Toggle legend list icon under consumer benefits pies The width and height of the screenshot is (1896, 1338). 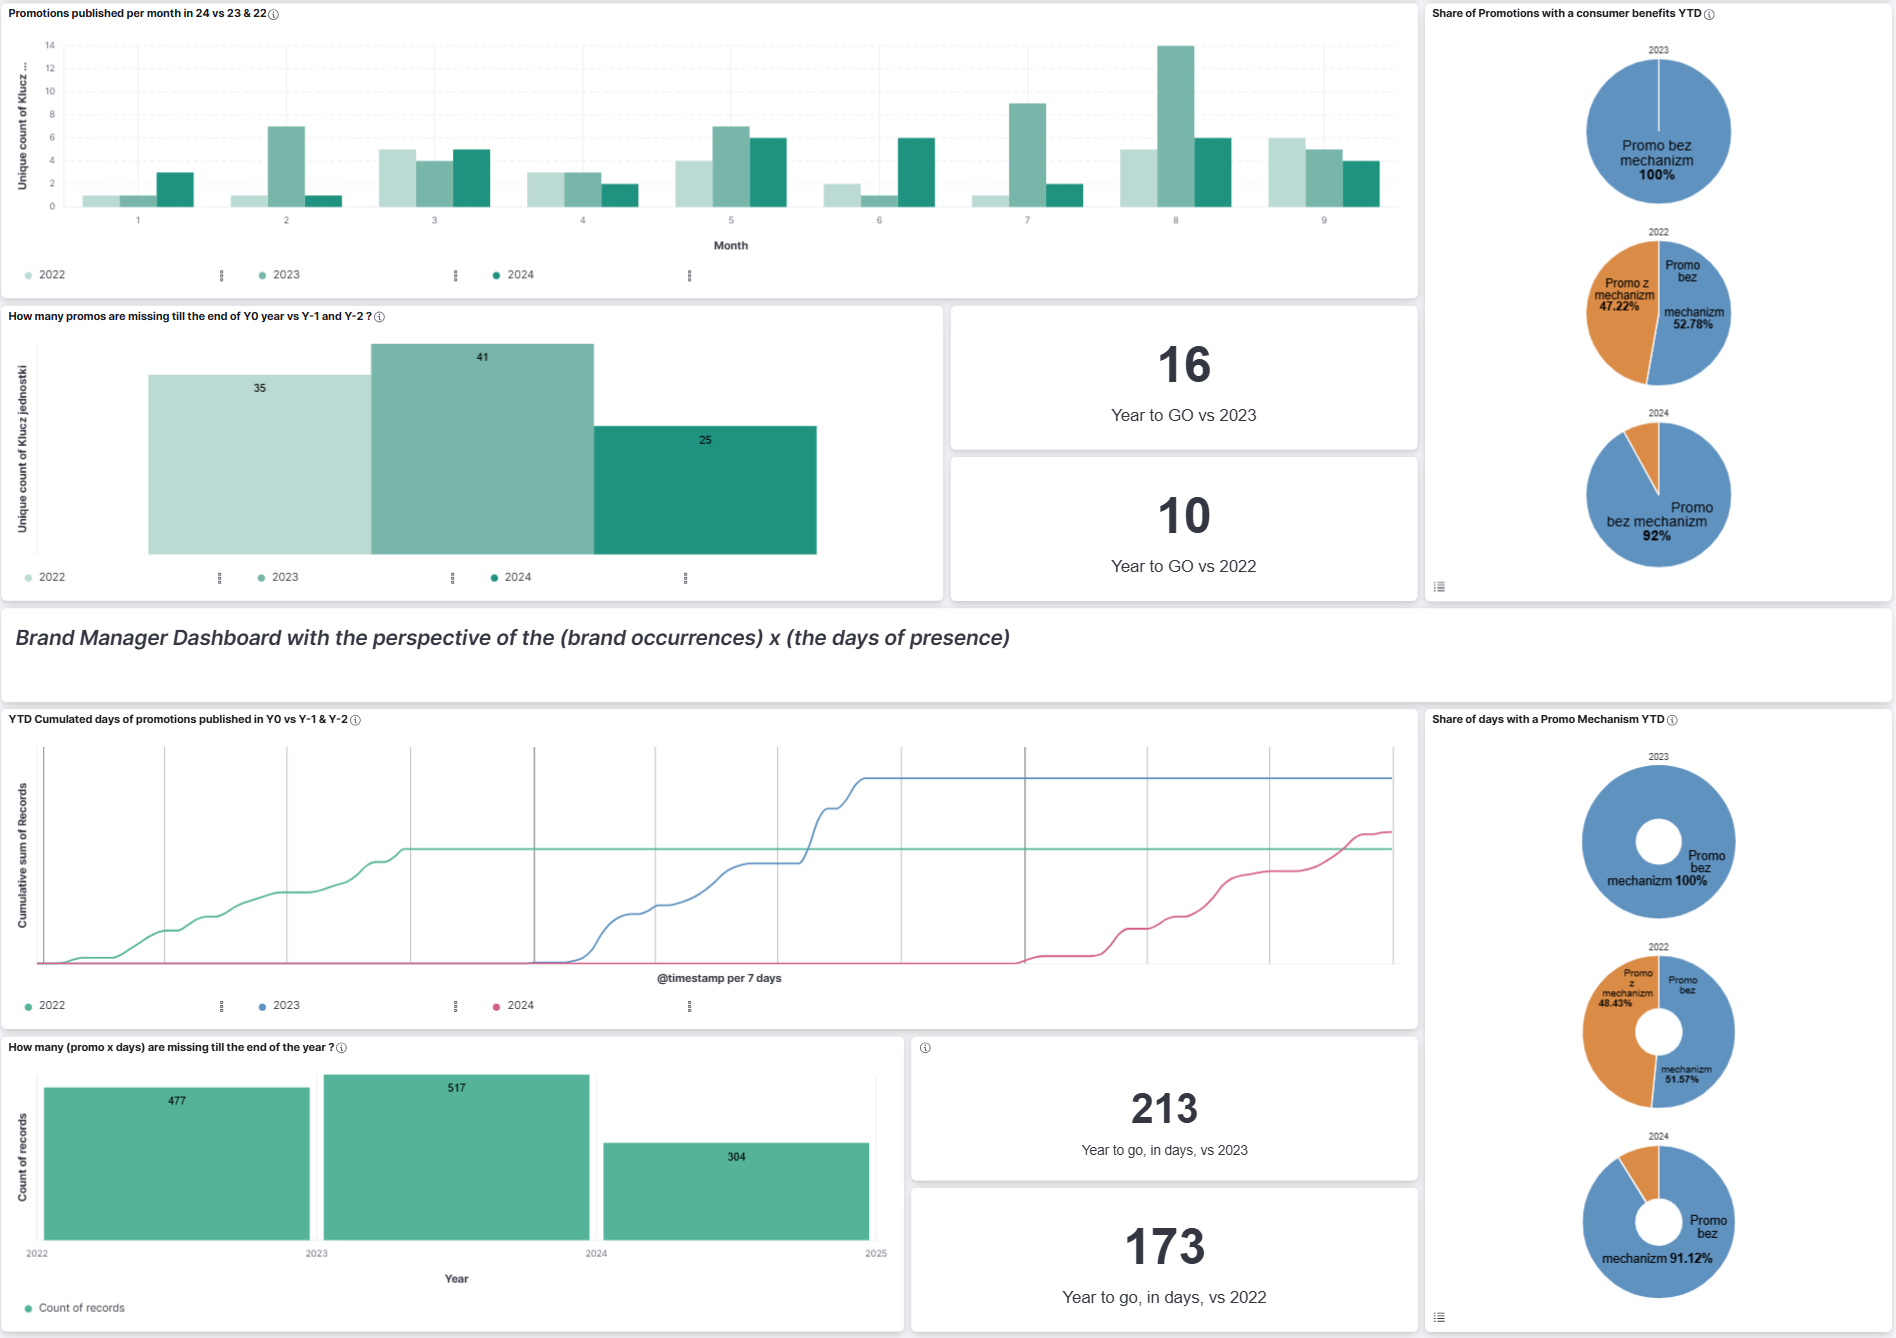pos(1439,587)
